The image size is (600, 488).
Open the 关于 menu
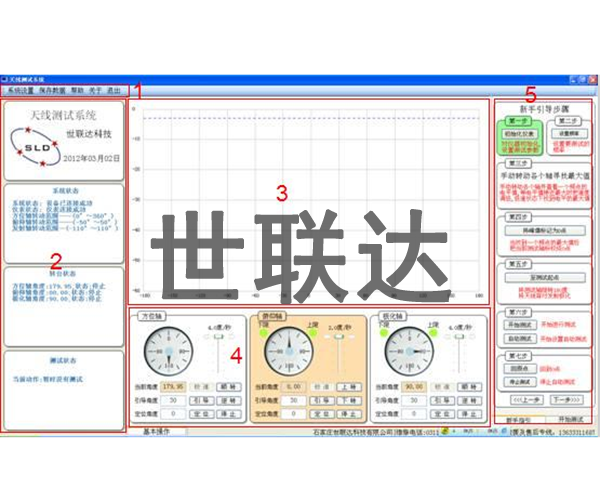(95, 91)
